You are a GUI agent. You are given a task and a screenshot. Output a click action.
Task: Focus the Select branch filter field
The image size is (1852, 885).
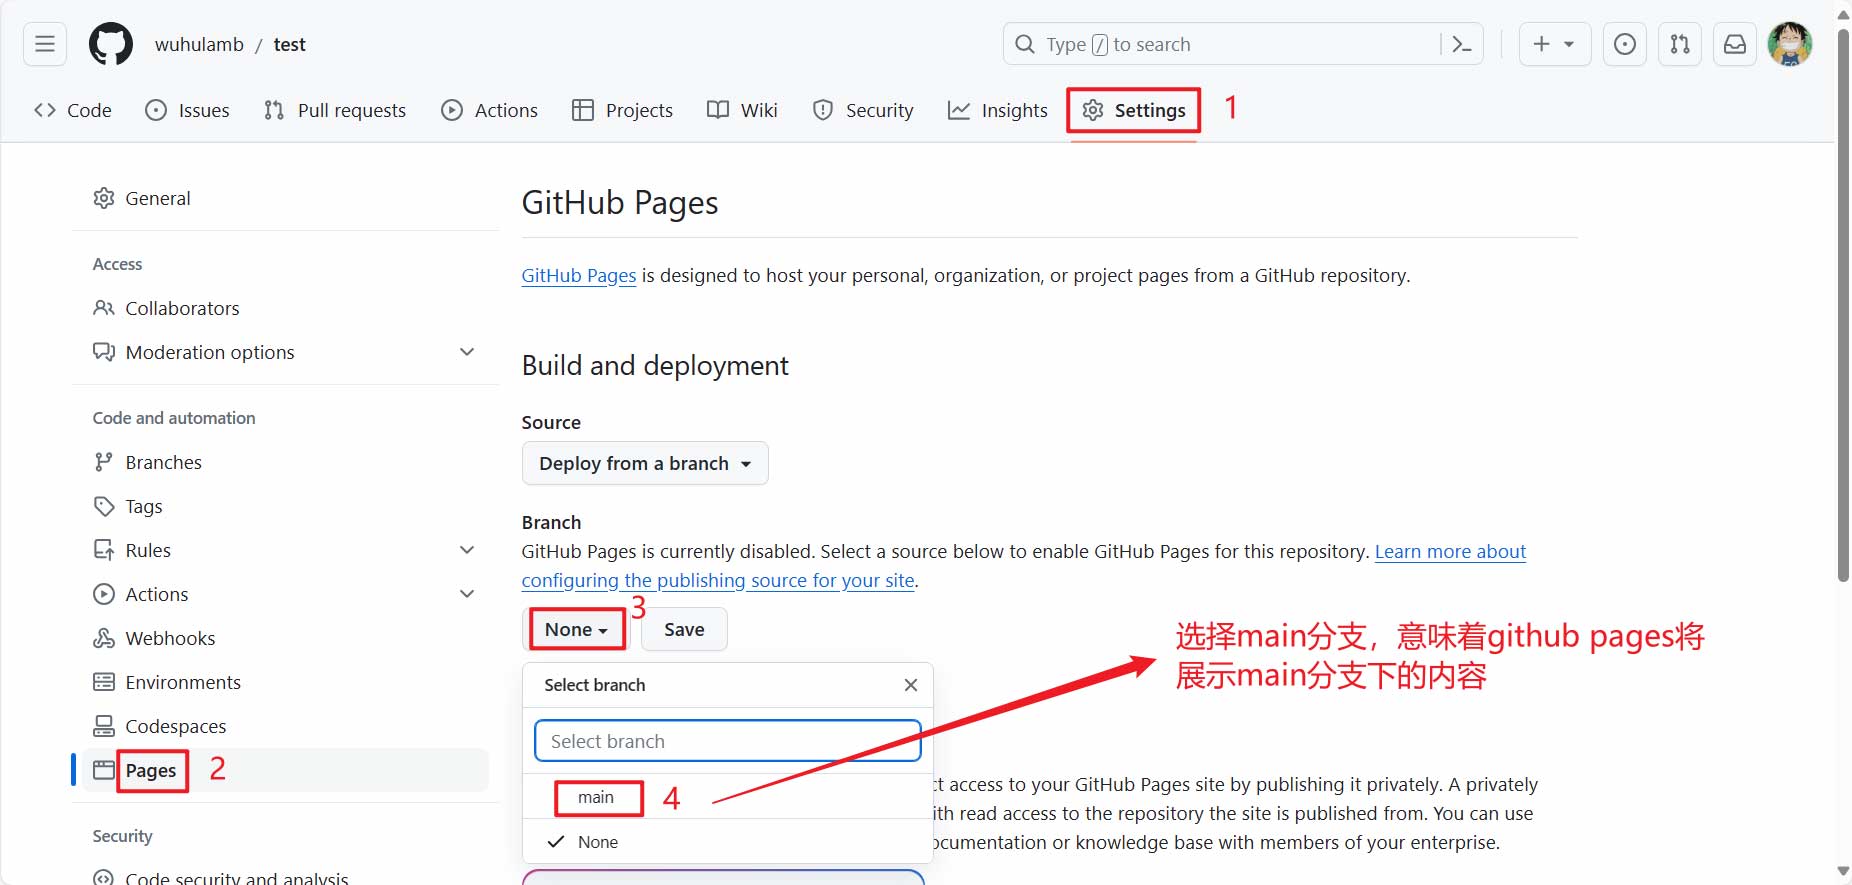728,741
